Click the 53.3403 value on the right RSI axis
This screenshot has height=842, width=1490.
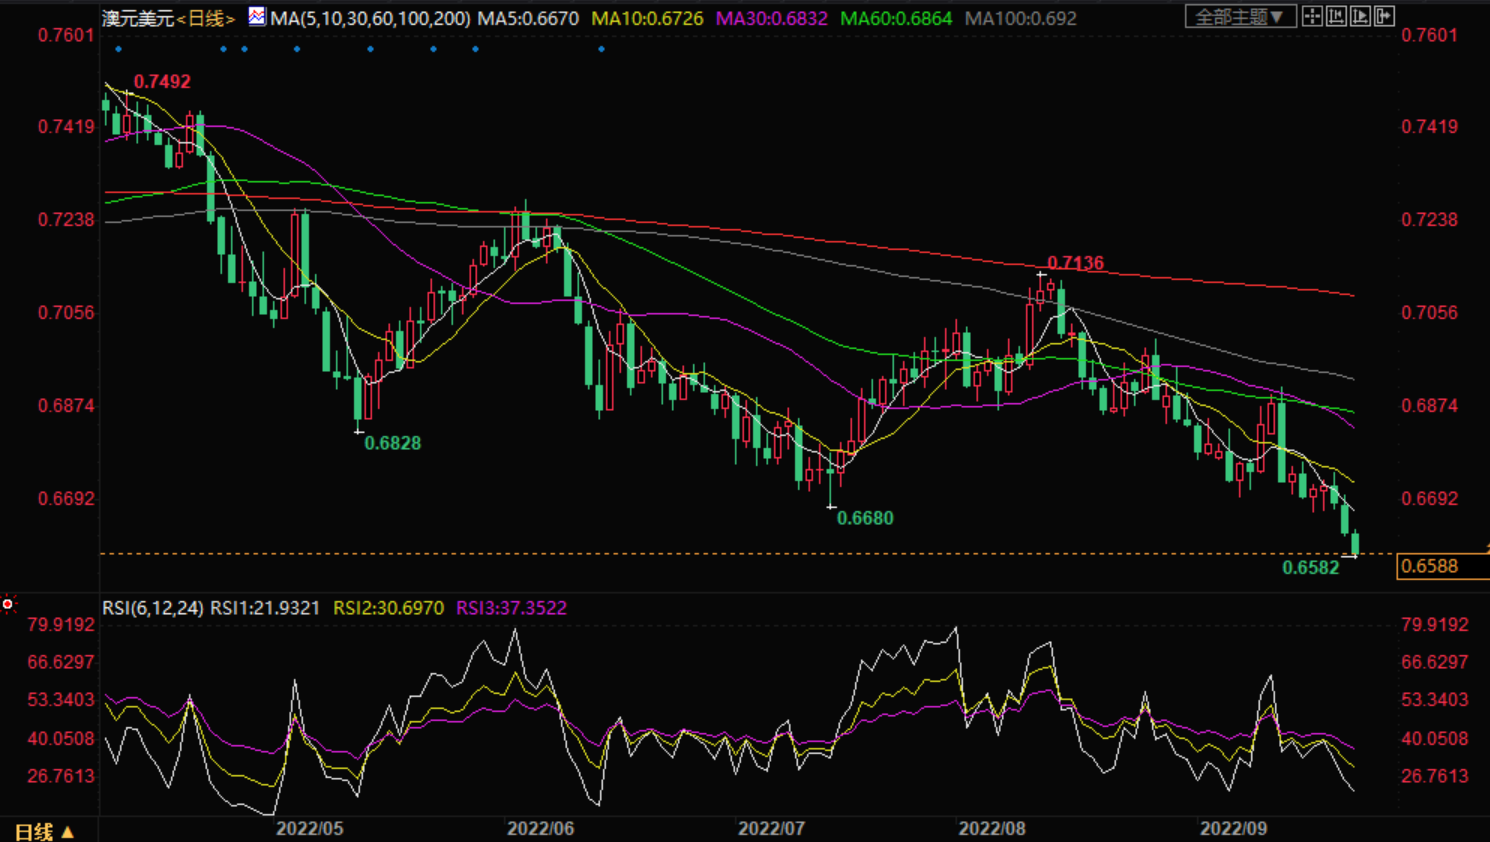(1435, 700)
